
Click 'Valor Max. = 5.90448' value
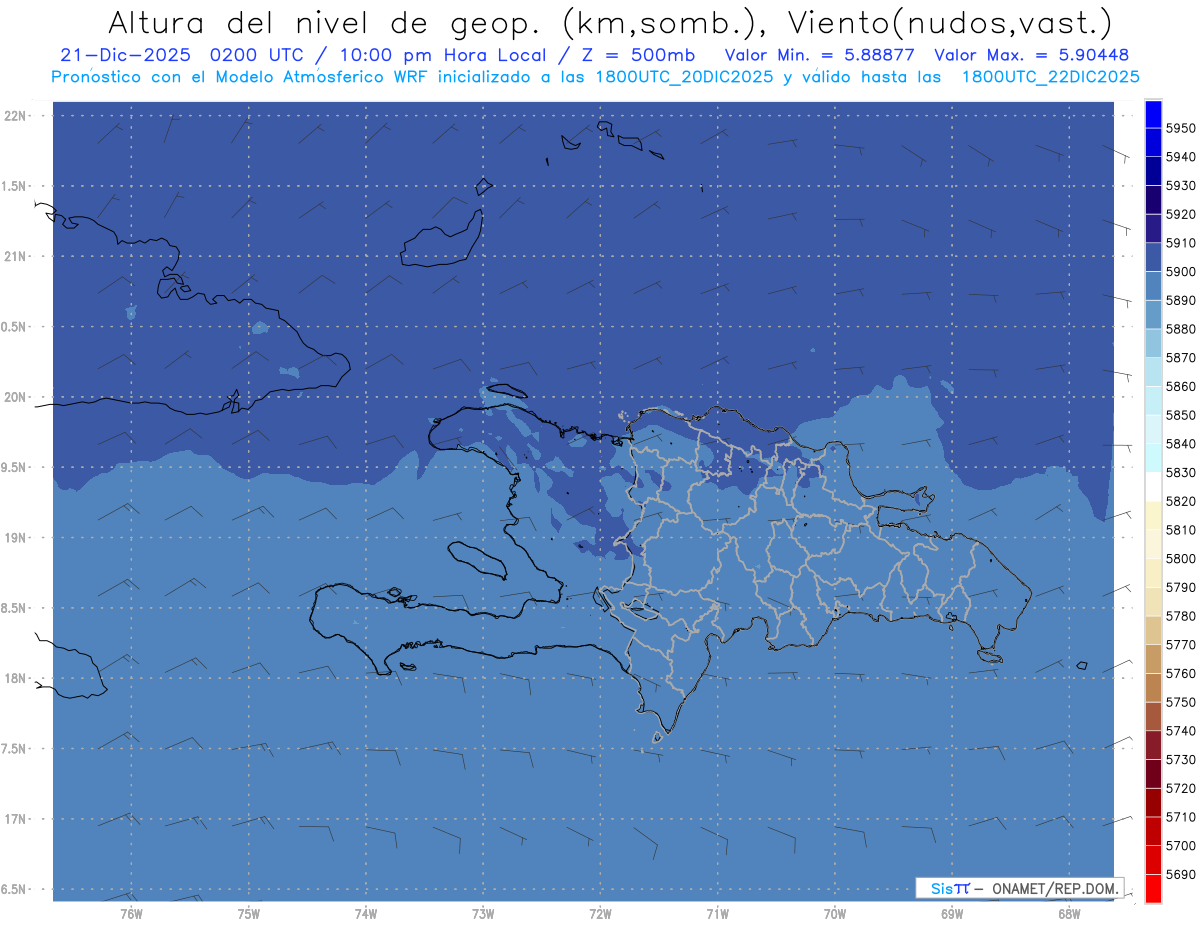point(1032,55)
